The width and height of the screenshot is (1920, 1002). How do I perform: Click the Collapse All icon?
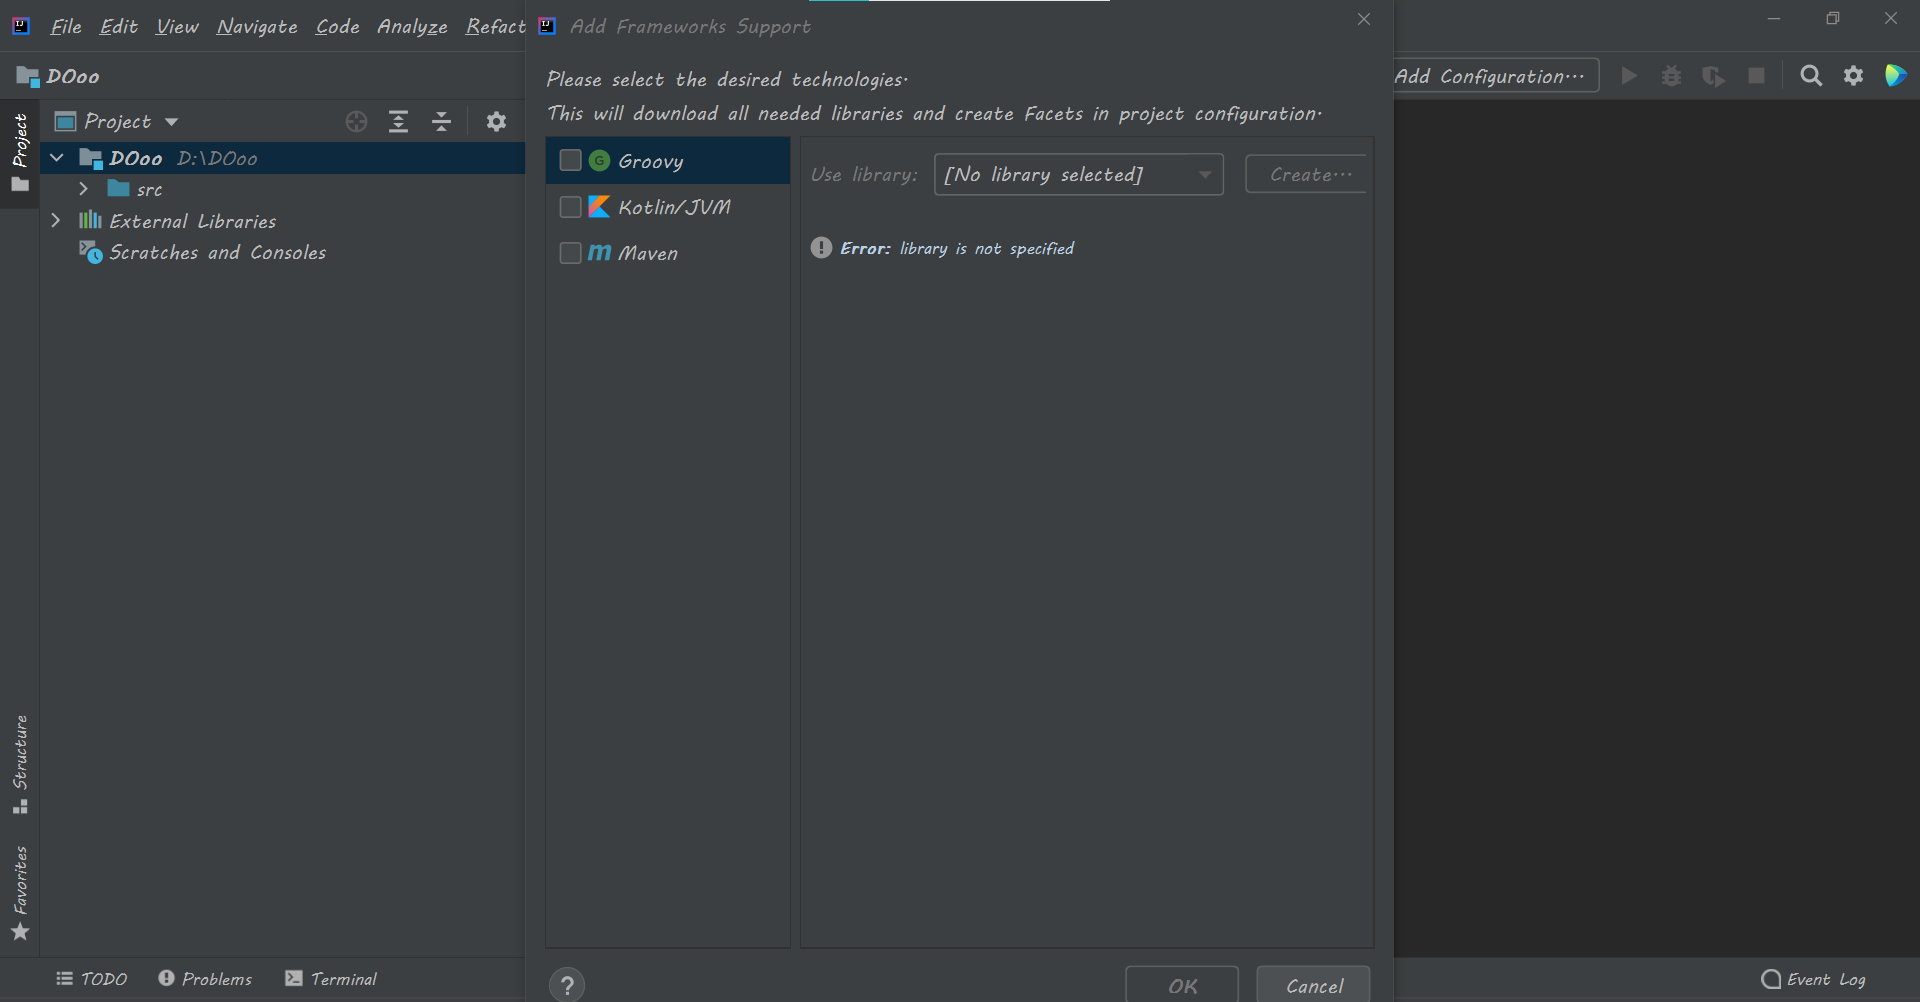point(441,122)
